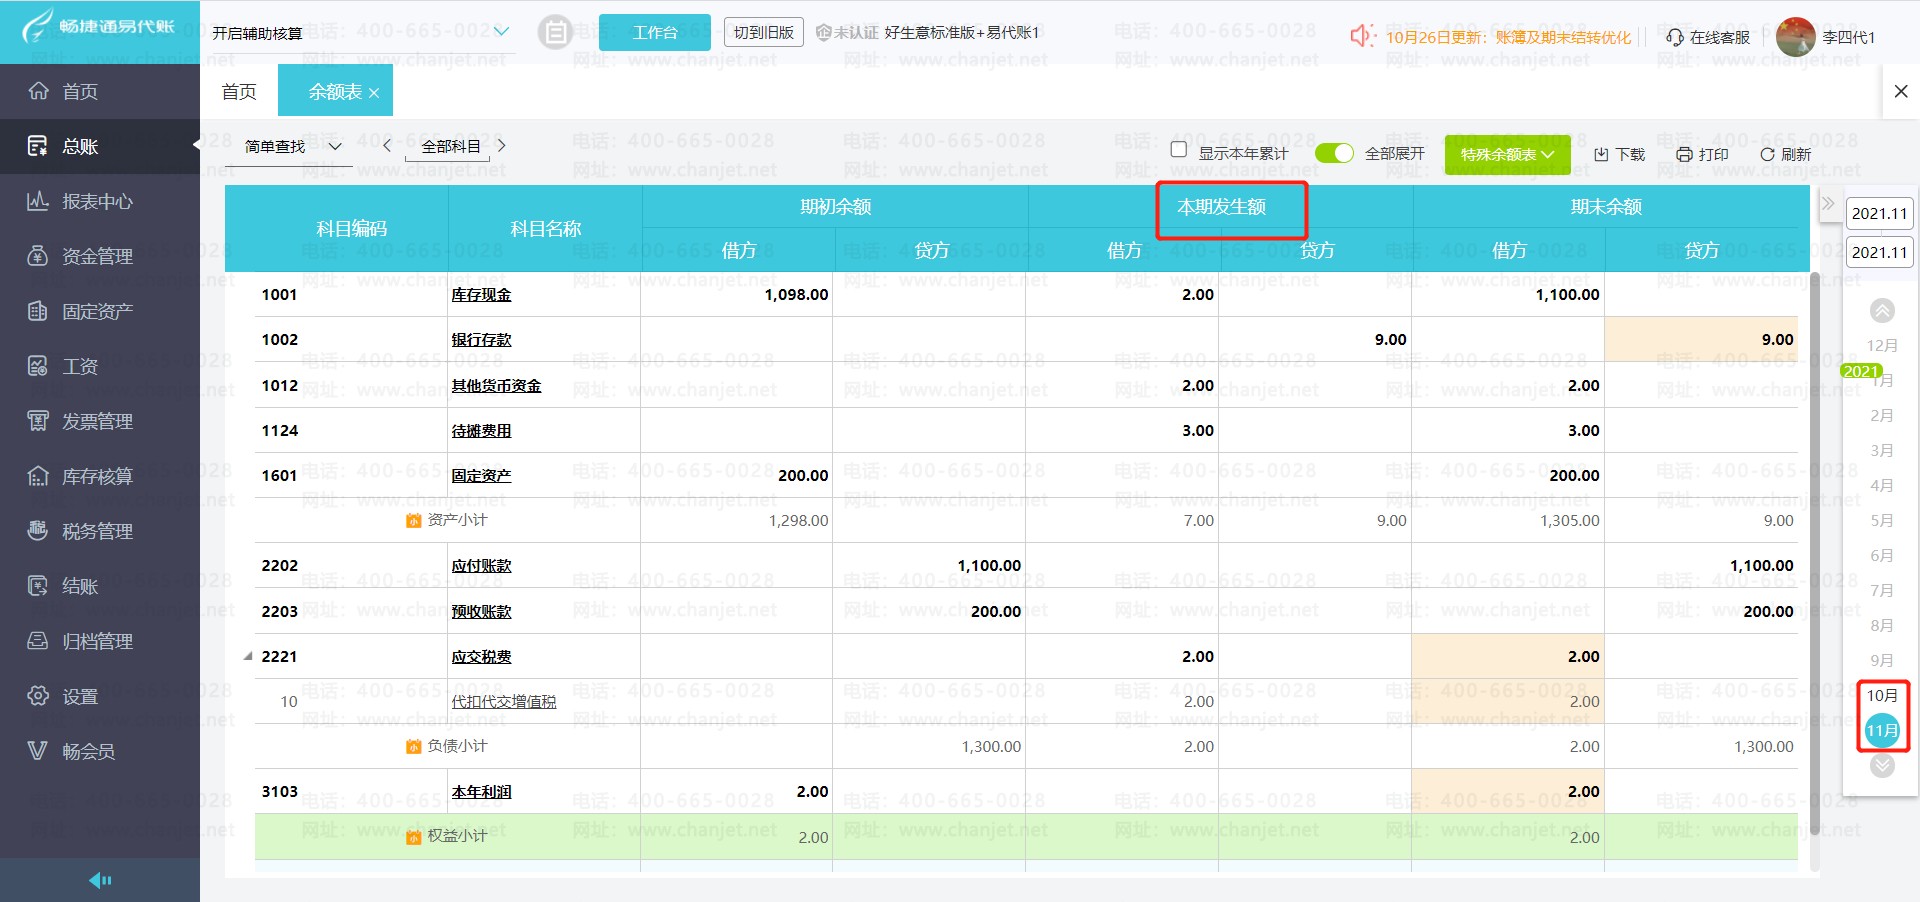
Task: Open online customer service headset icon
Action: point(1675,37)
